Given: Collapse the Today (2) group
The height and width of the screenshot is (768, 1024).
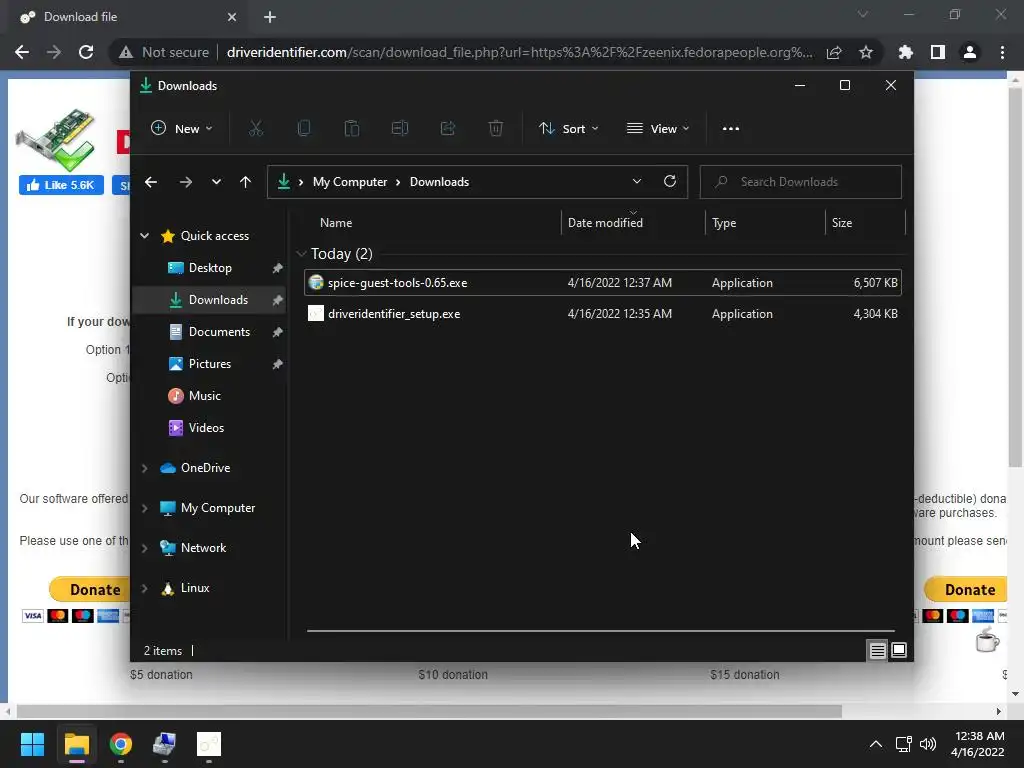Looking at the screenshot, I should coord(301,253).
